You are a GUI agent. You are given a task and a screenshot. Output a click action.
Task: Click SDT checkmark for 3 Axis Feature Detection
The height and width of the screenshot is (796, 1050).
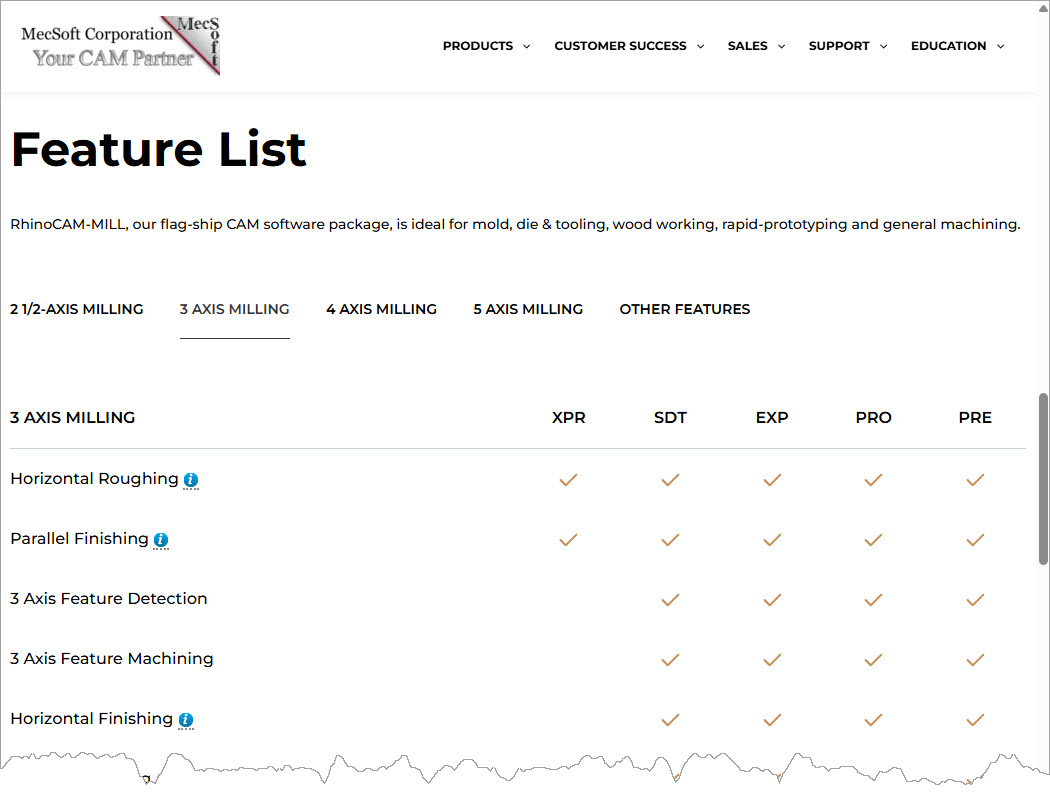pos(670,600)
